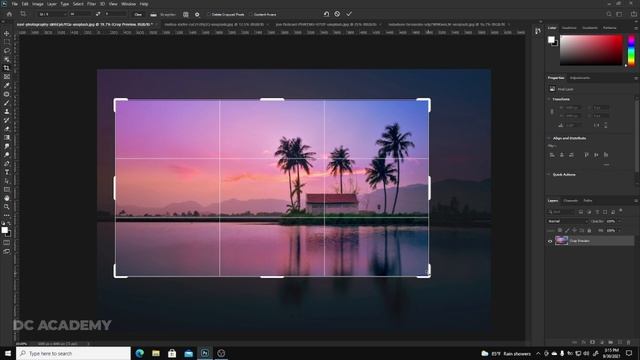The height and width of the screenshot is (360, 640).
Task: Select the Lasso tool
Action: [x=7, y=51]
